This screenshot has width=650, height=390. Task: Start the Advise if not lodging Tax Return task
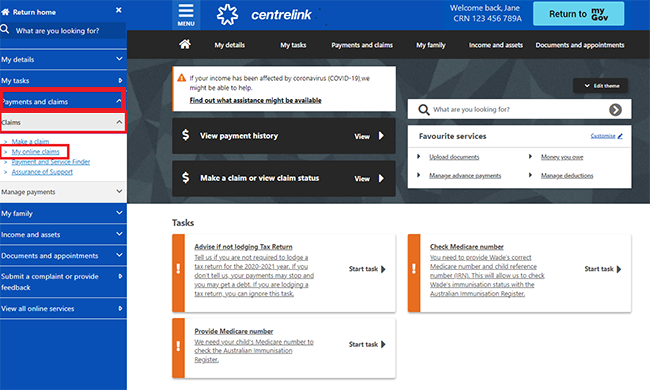coord(367,269)
